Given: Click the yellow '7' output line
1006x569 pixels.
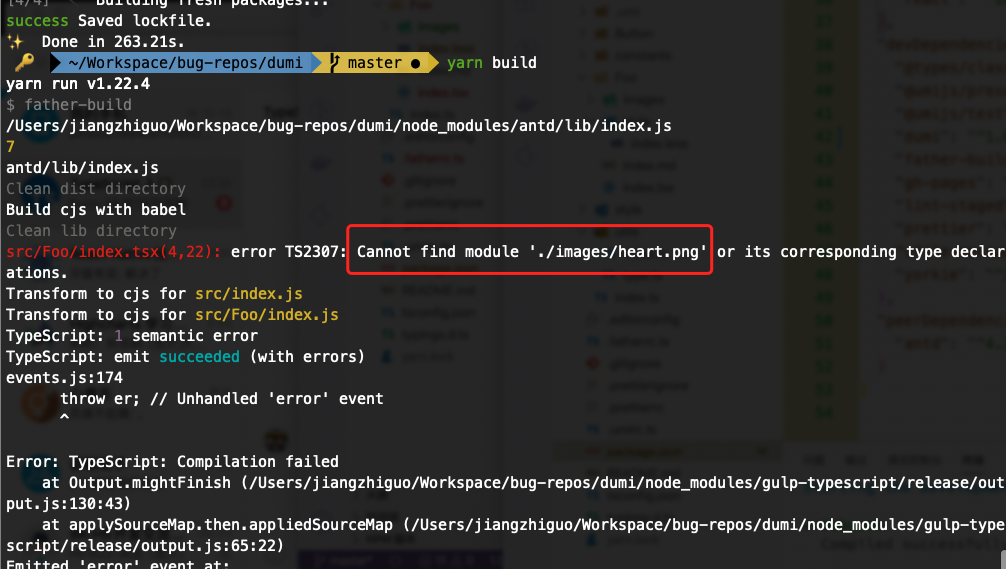Looking at the screenshot, I should click(10, 147).
